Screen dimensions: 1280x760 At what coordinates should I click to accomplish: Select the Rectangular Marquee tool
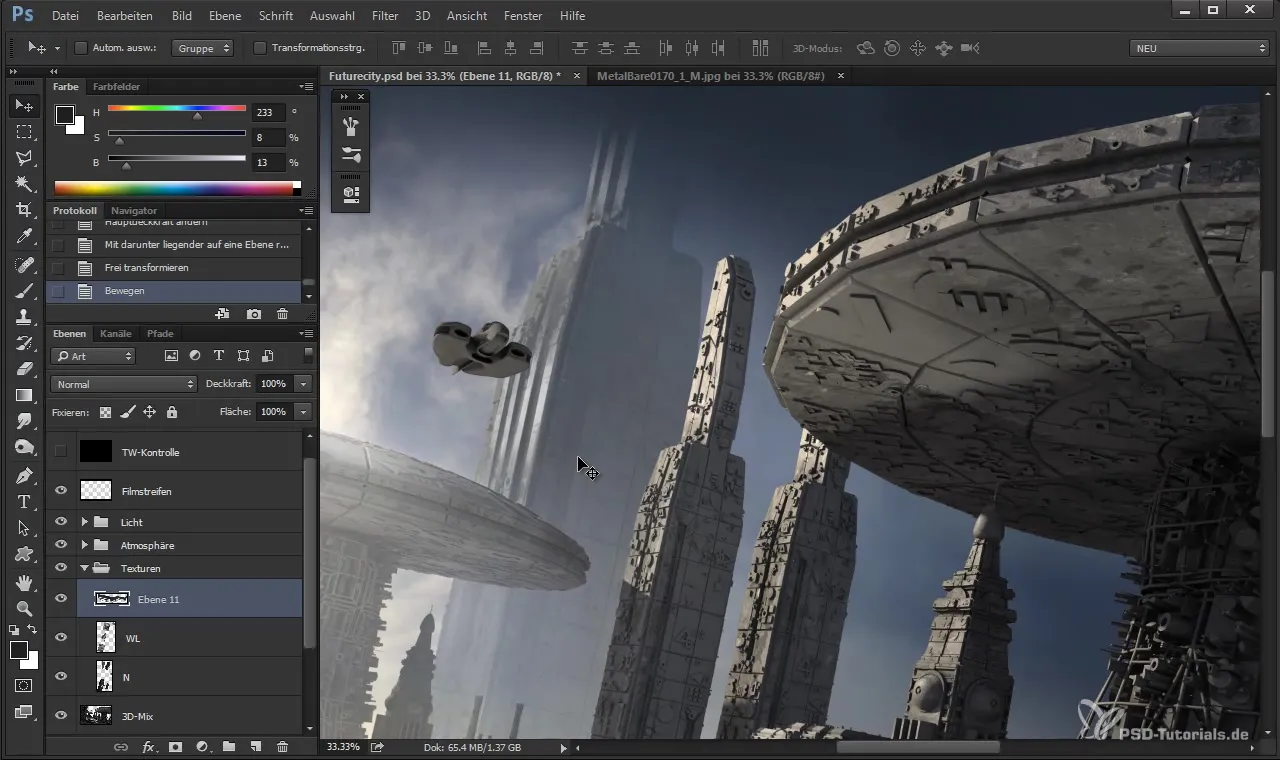[24, 132]
